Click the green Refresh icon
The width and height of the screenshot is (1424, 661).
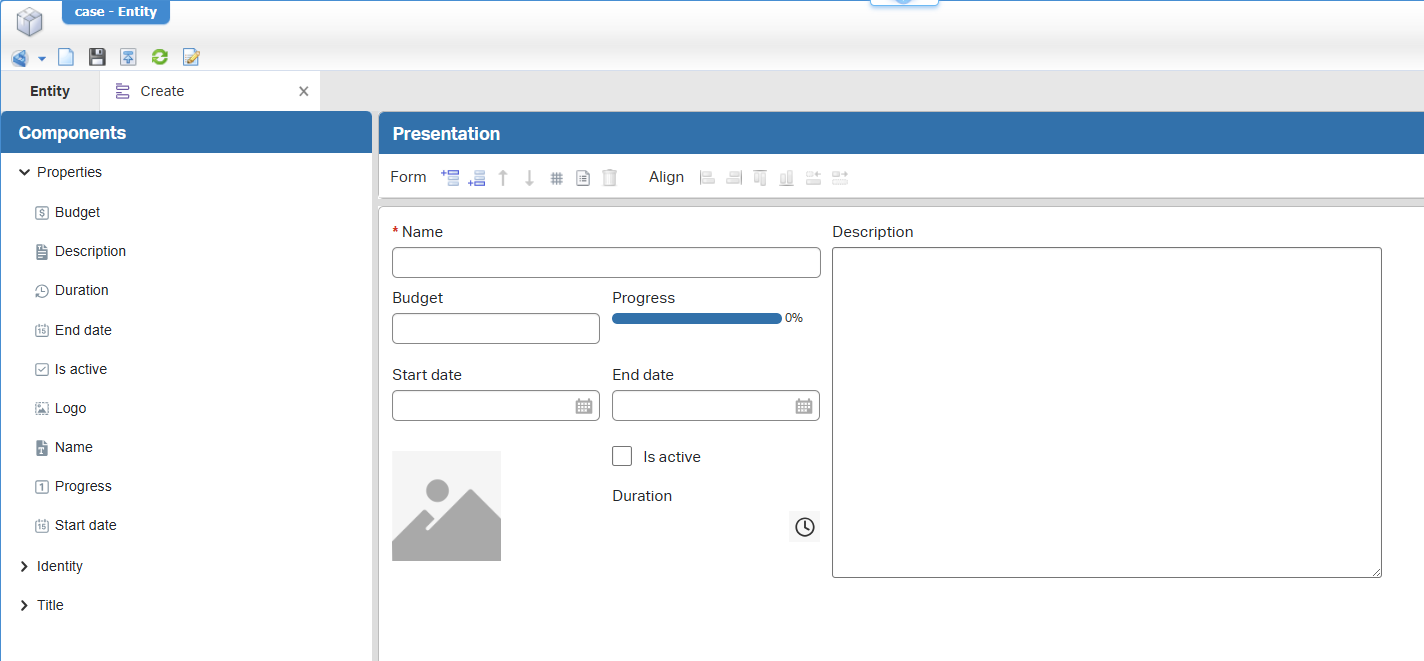[159, 57]
